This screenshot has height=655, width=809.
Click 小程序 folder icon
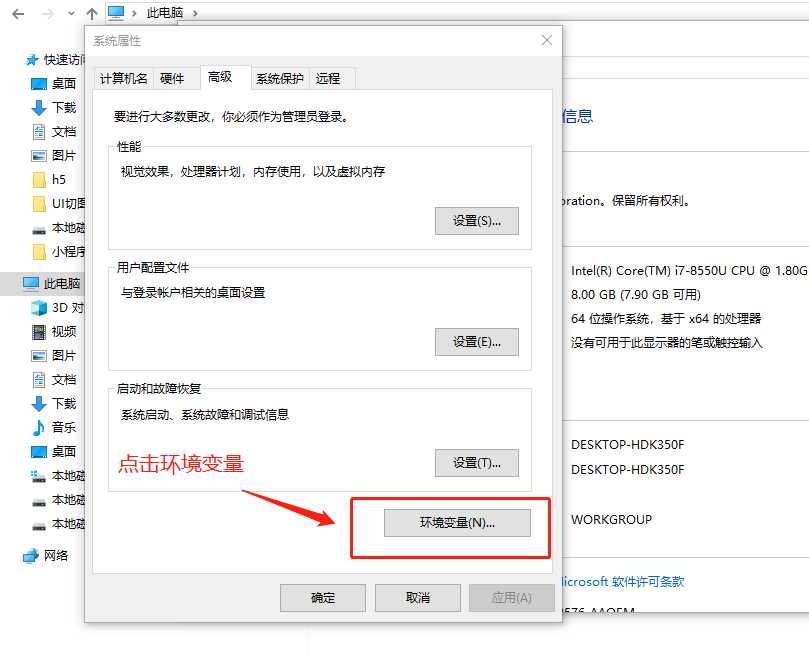tap(39, 252)
